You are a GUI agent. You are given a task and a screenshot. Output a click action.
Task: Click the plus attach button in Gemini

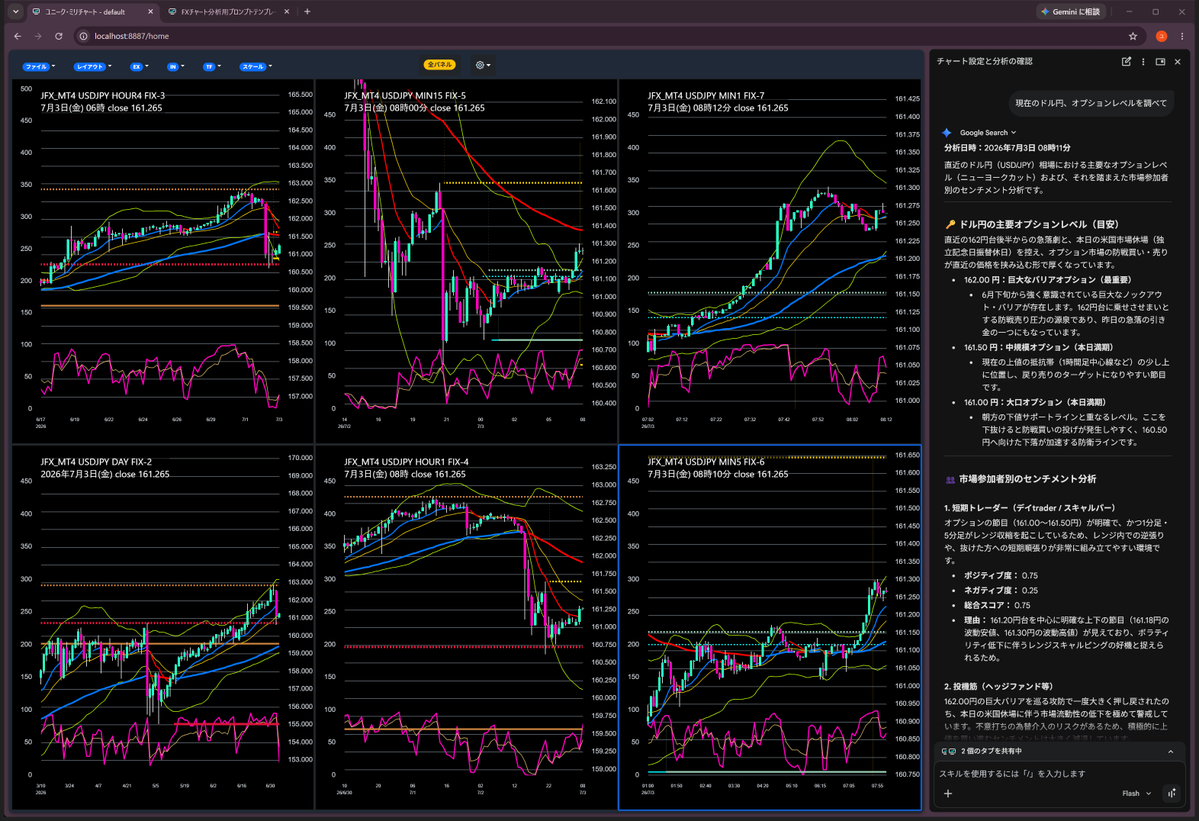tap(947, 793)
